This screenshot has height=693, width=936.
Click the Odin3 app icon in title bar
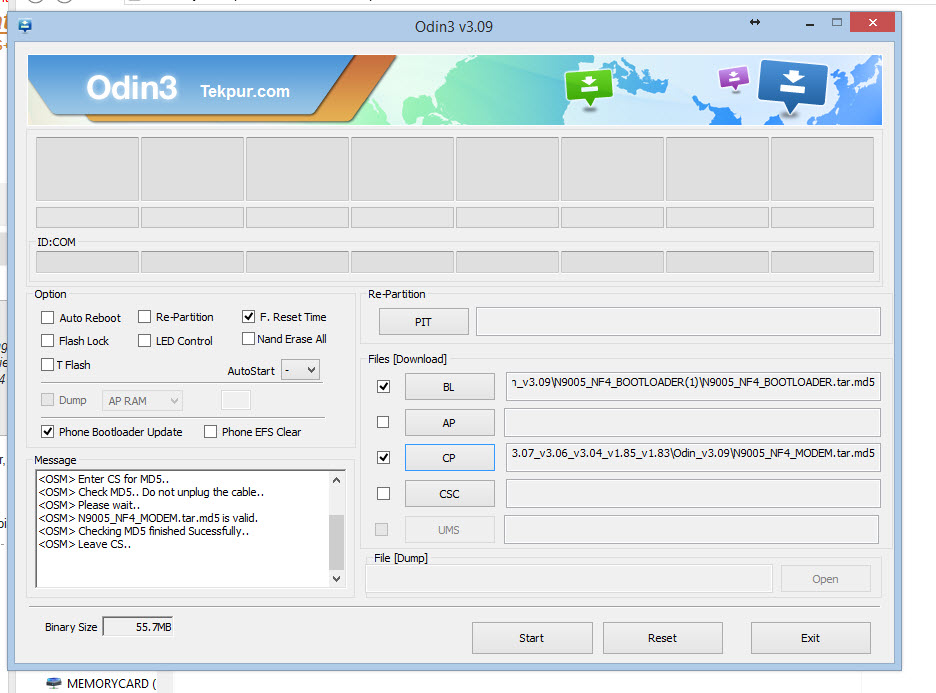click(x=25, y=26)
